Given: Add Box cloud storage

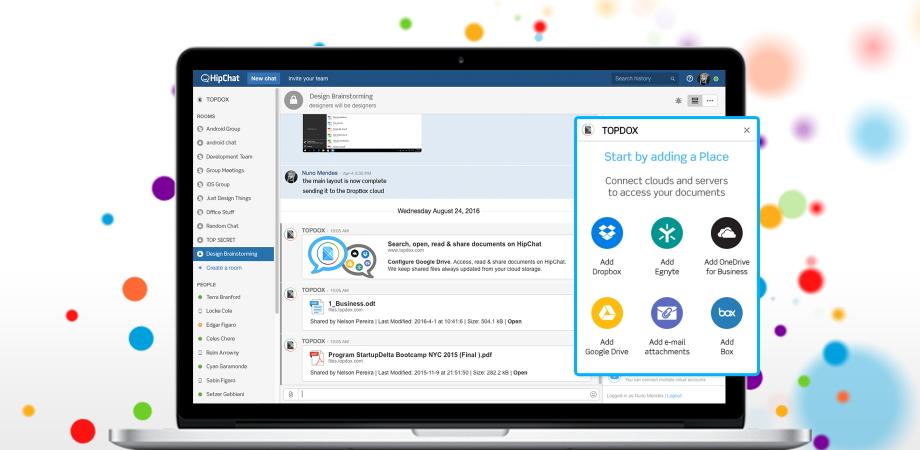Looking at the screenshot, I should (726, 326).
